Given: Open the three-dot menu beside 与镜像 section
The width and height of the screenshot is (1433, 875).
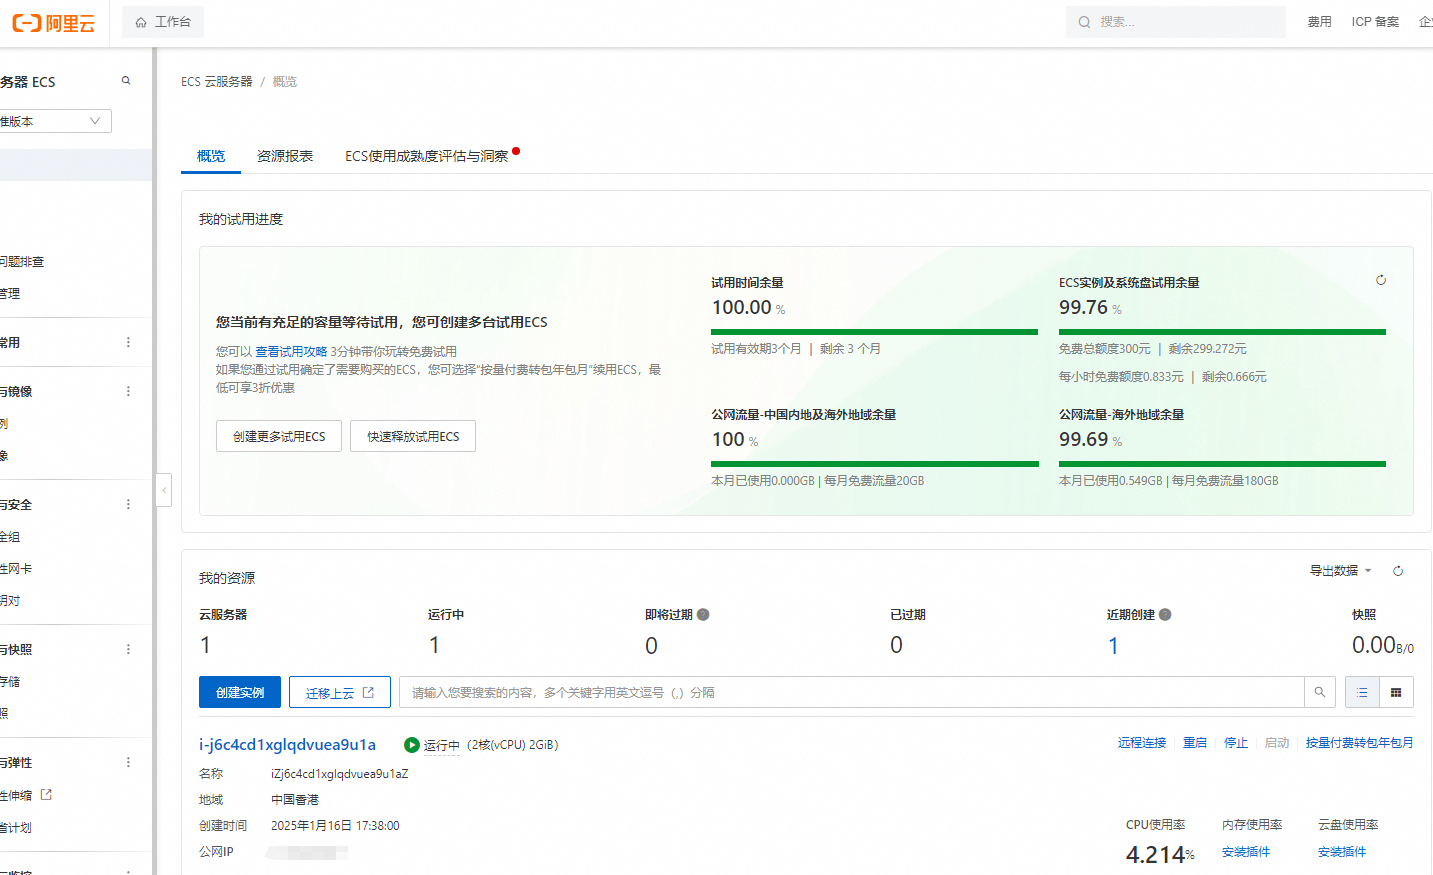Looking at the screenshot, I should [x=128, y=392].
